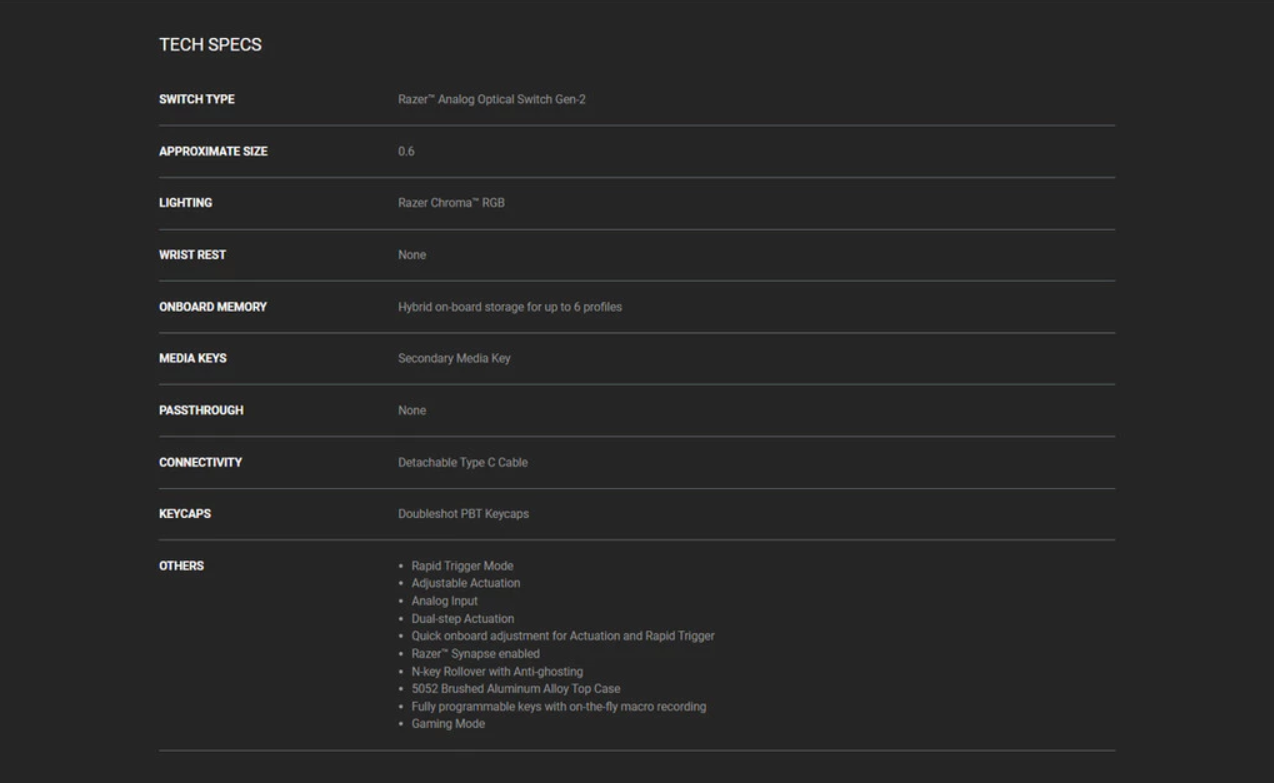This screenshot has width=1274, height=783.
Task: Click None in the Passthrough row
Action: click(x=412, y=410)
